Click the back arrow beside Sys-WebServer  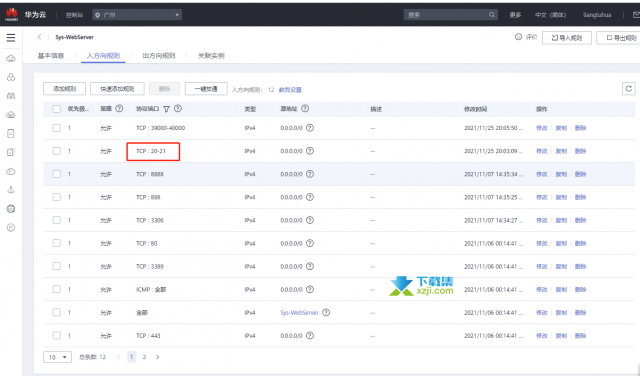click(x=40, y=37)
